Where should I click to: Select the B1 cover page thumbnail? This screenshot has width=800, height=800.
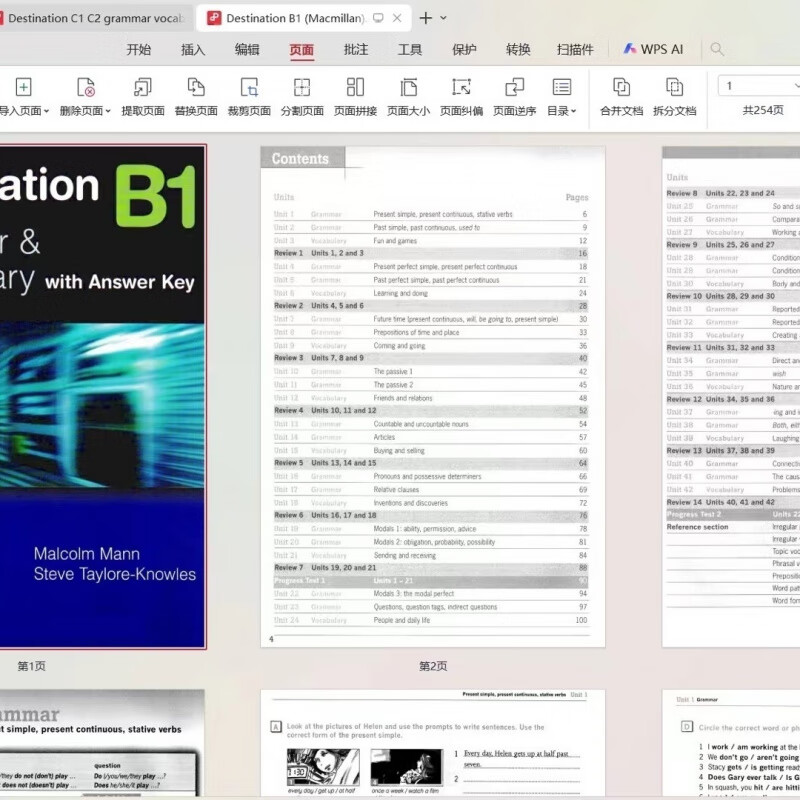102,397
